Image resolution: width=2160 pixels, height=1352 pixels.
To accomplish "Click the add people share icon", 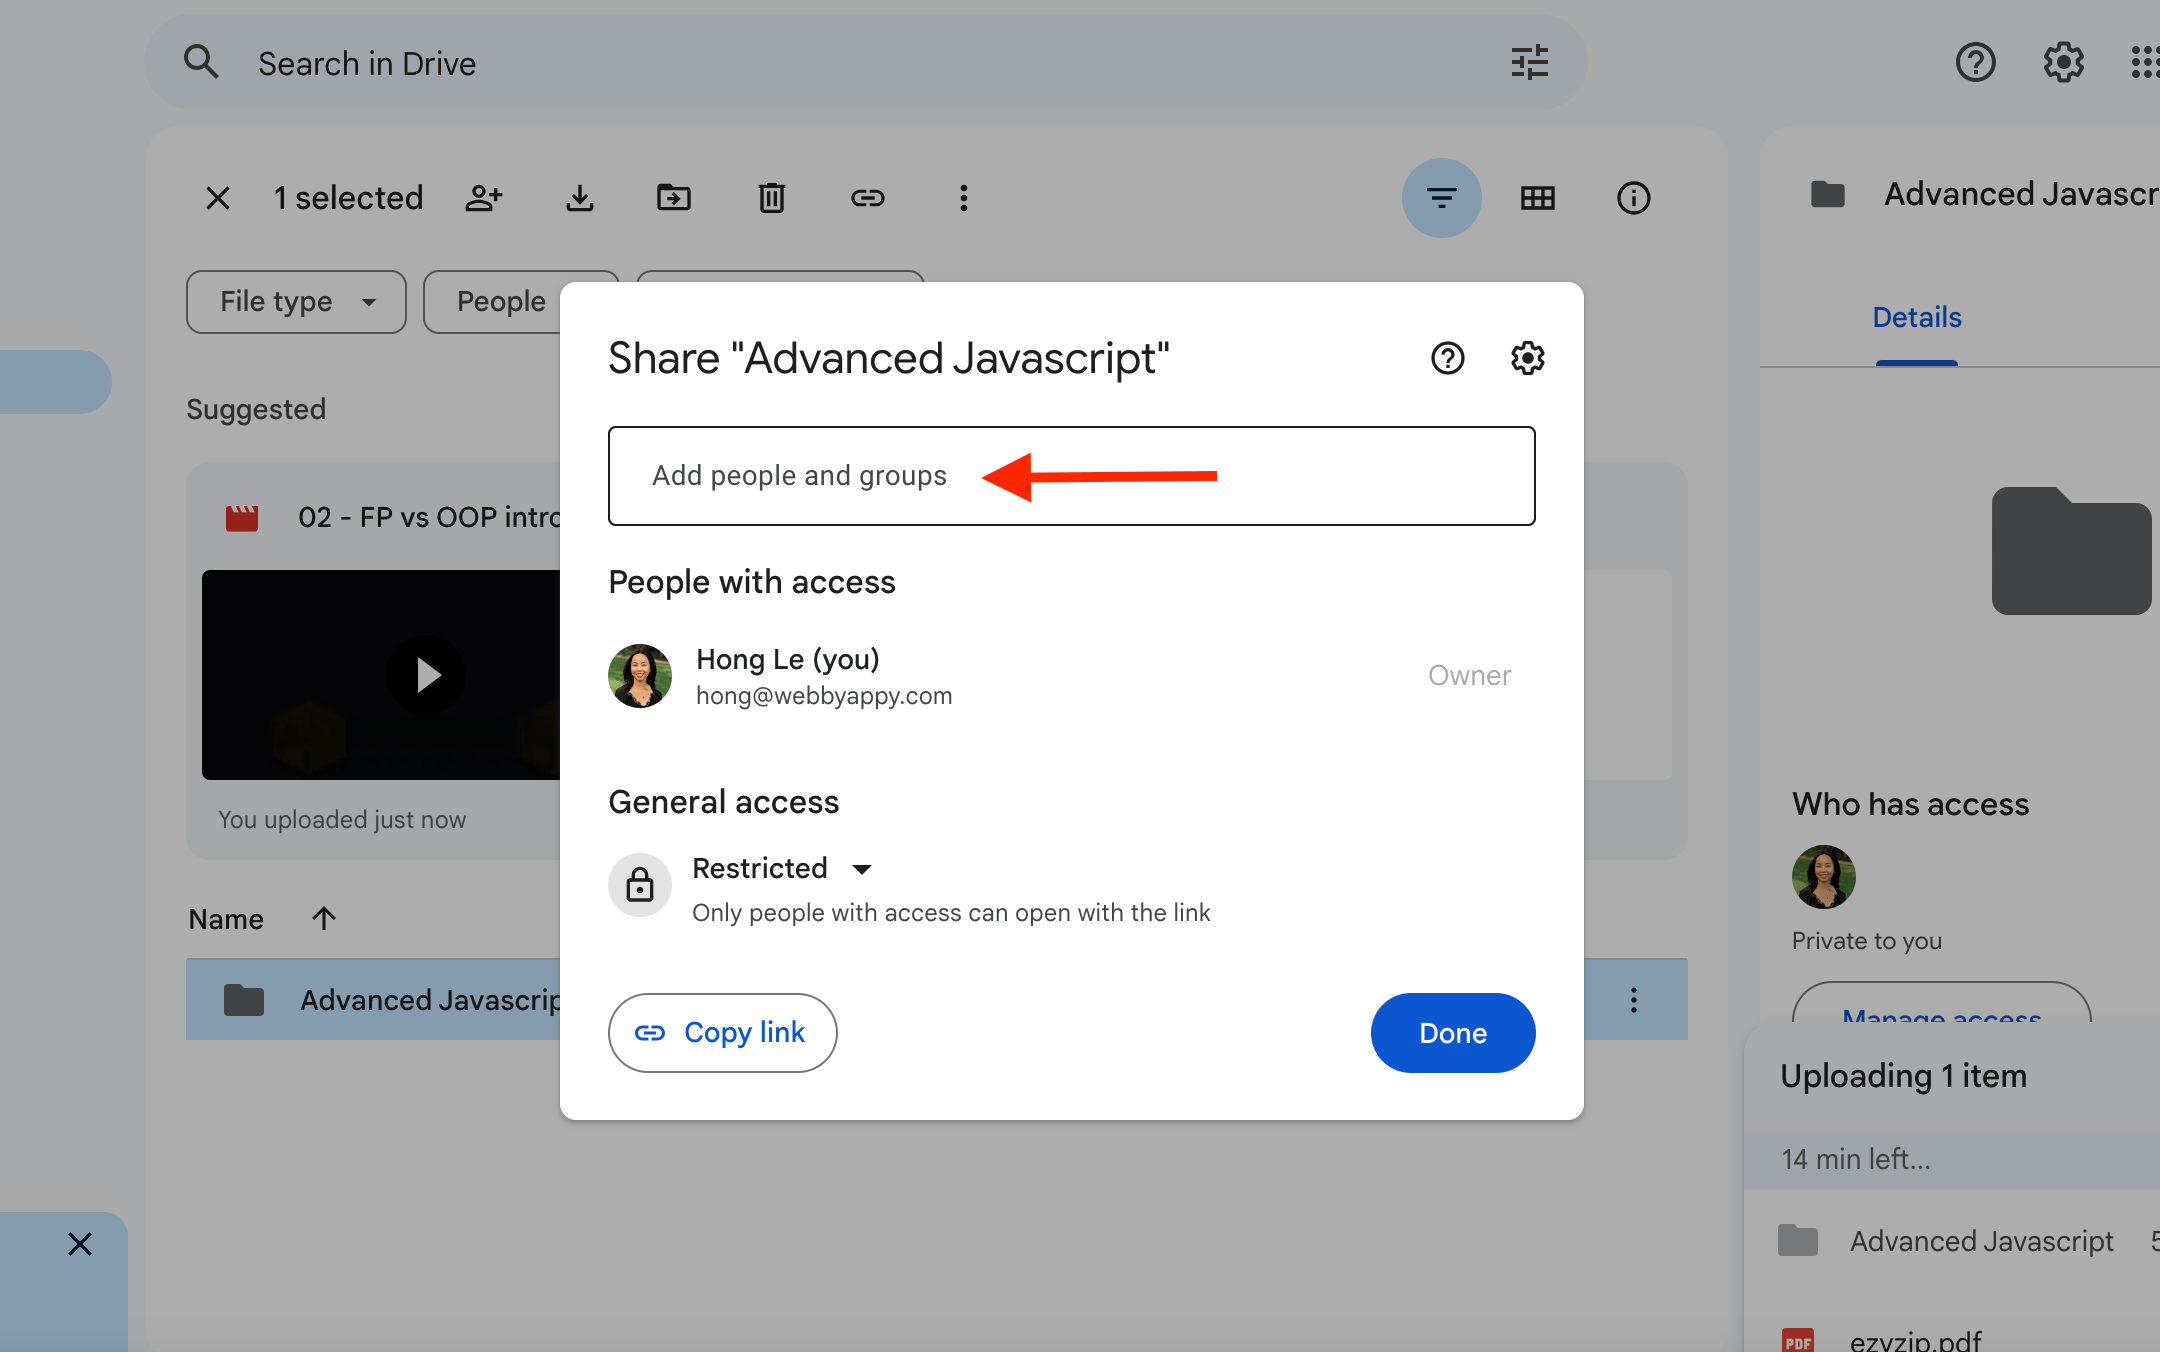I will point(485,198).
